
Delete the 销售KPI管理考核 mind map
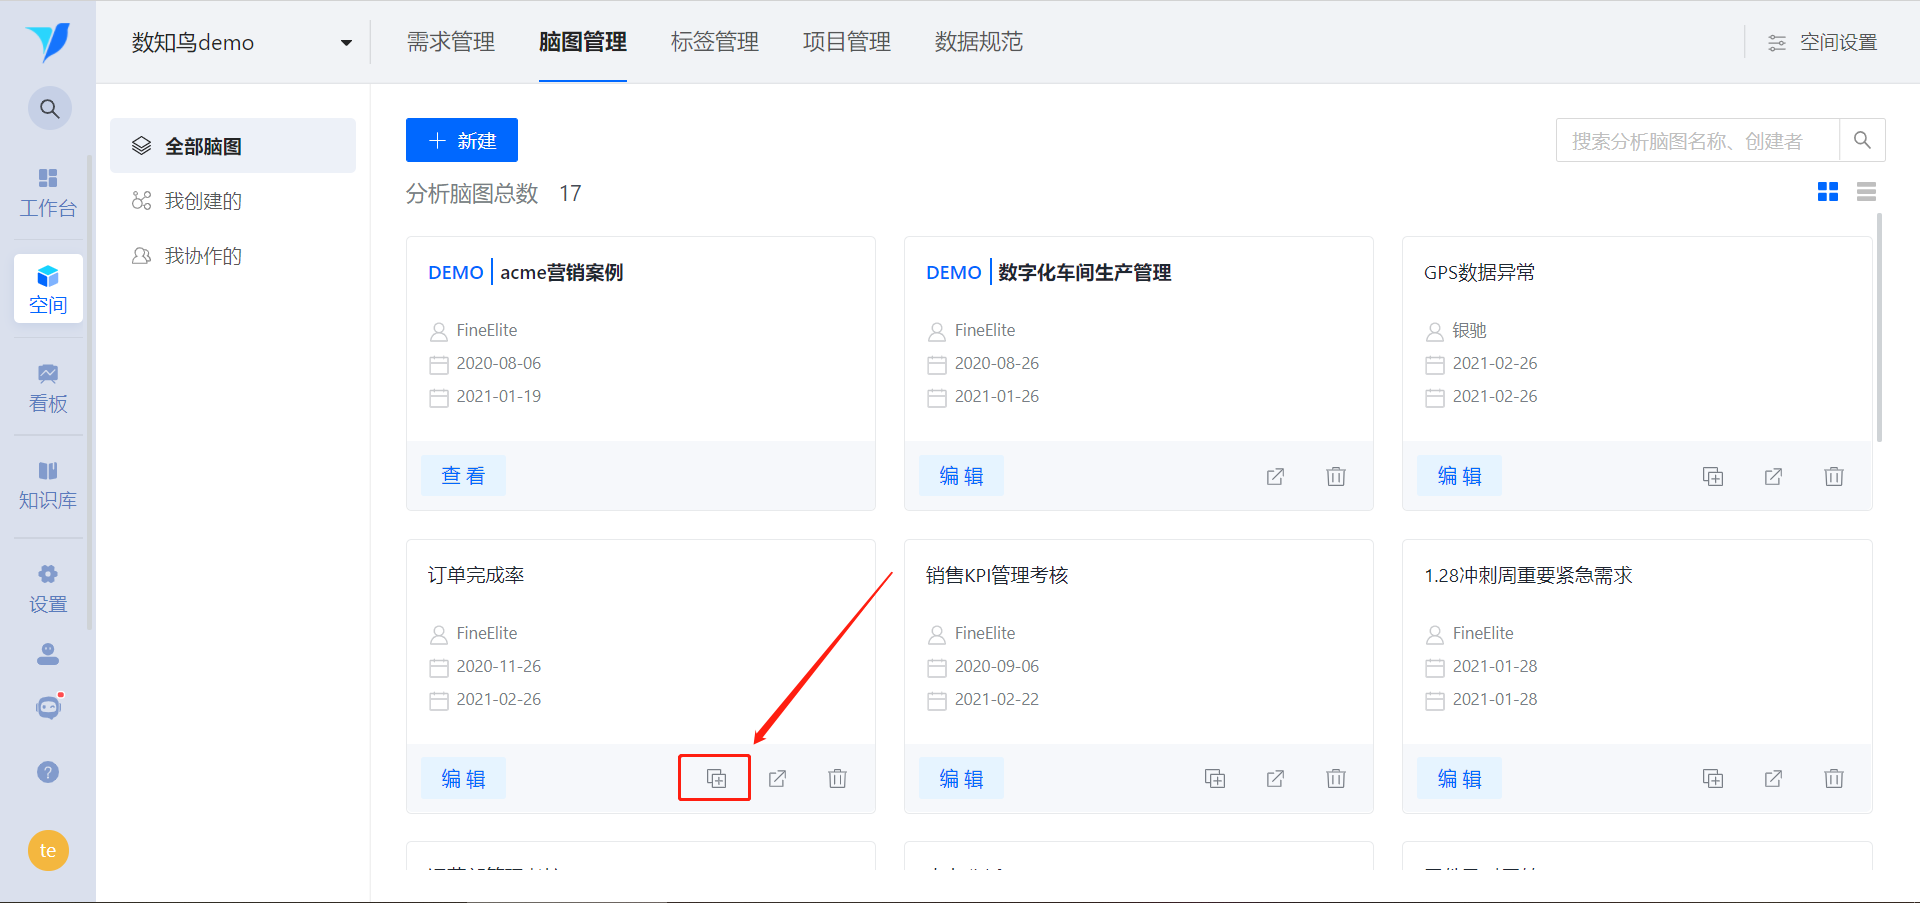coord(1336,778)
